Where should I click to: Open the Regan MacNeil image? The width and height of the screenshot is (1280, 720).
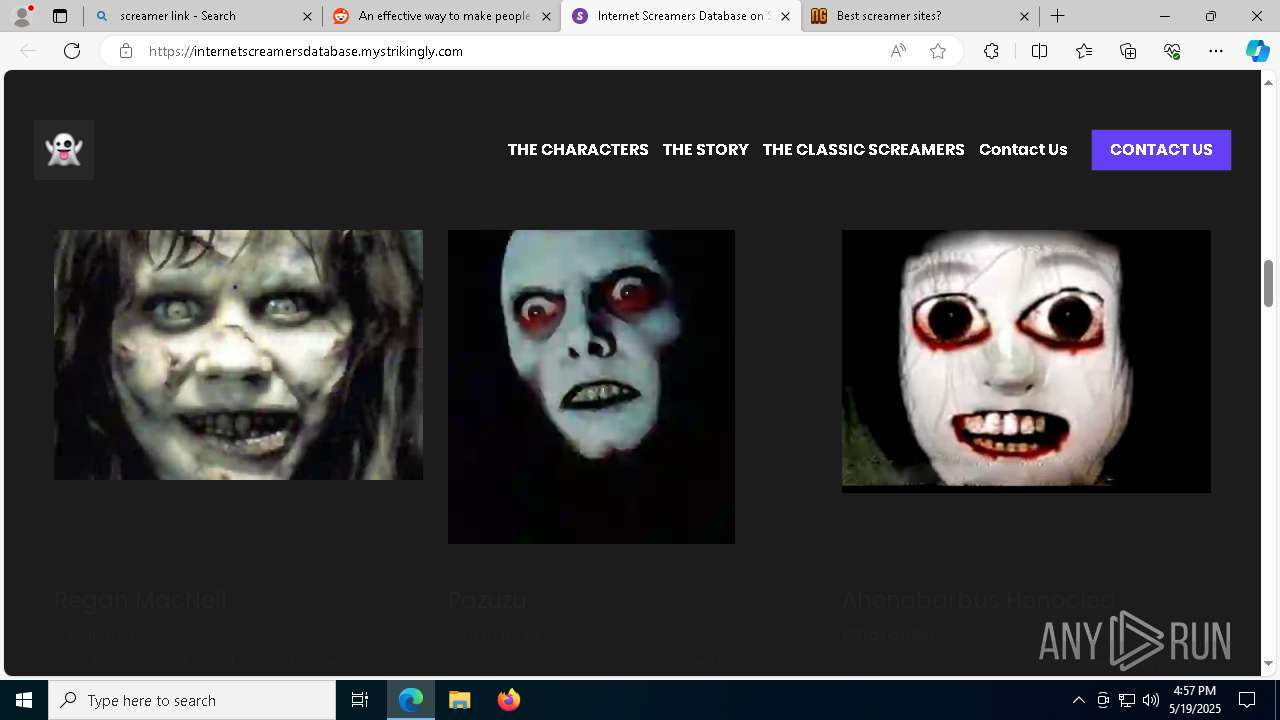click(x=238, y=355)
